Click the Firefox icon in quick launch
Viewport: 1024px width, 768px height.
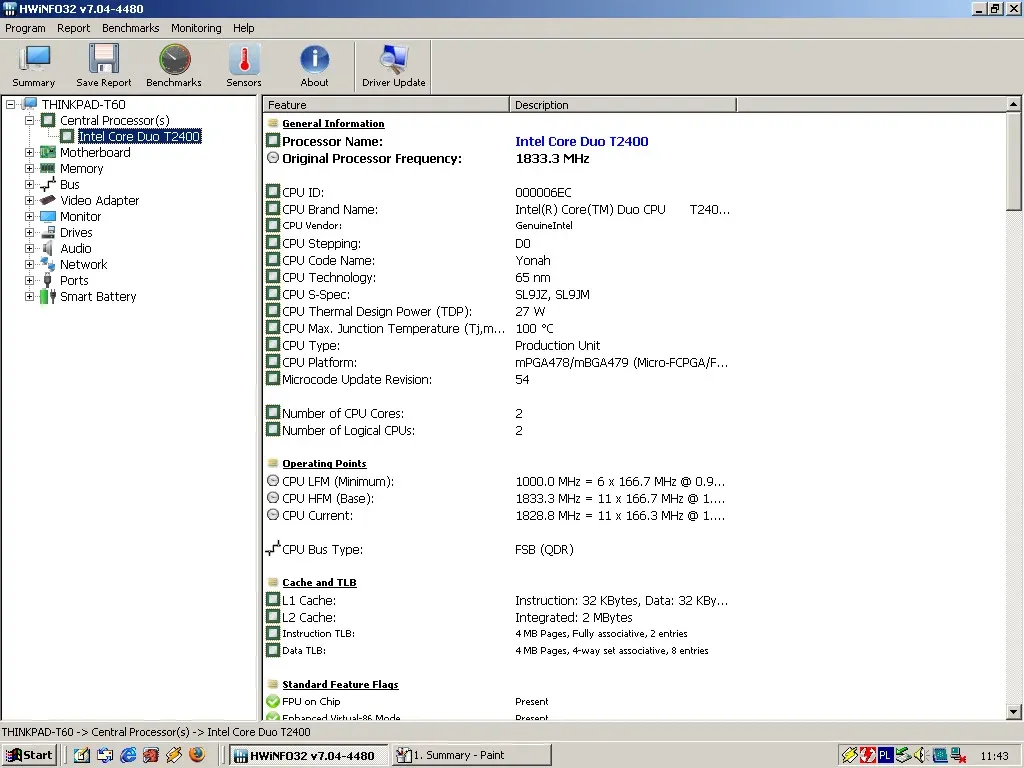pos(197,755)
